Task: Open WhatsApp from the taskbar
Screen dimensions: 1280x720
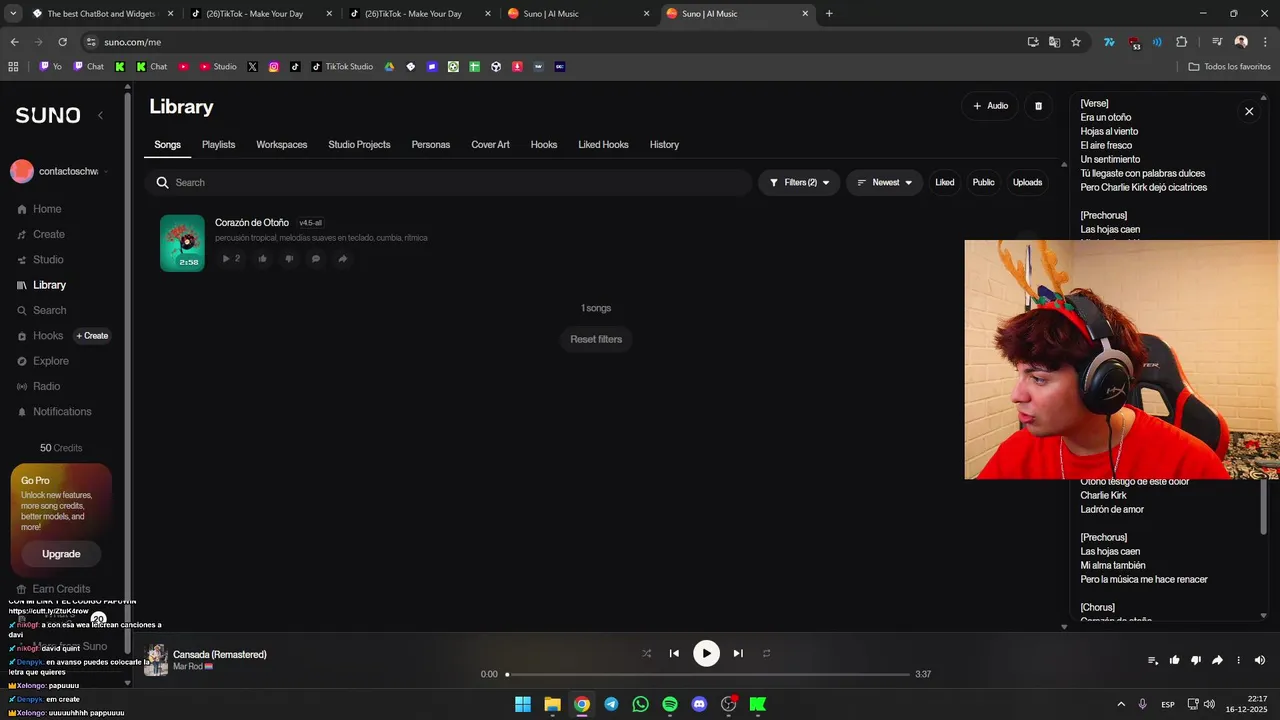Action: tap(640, 704)
